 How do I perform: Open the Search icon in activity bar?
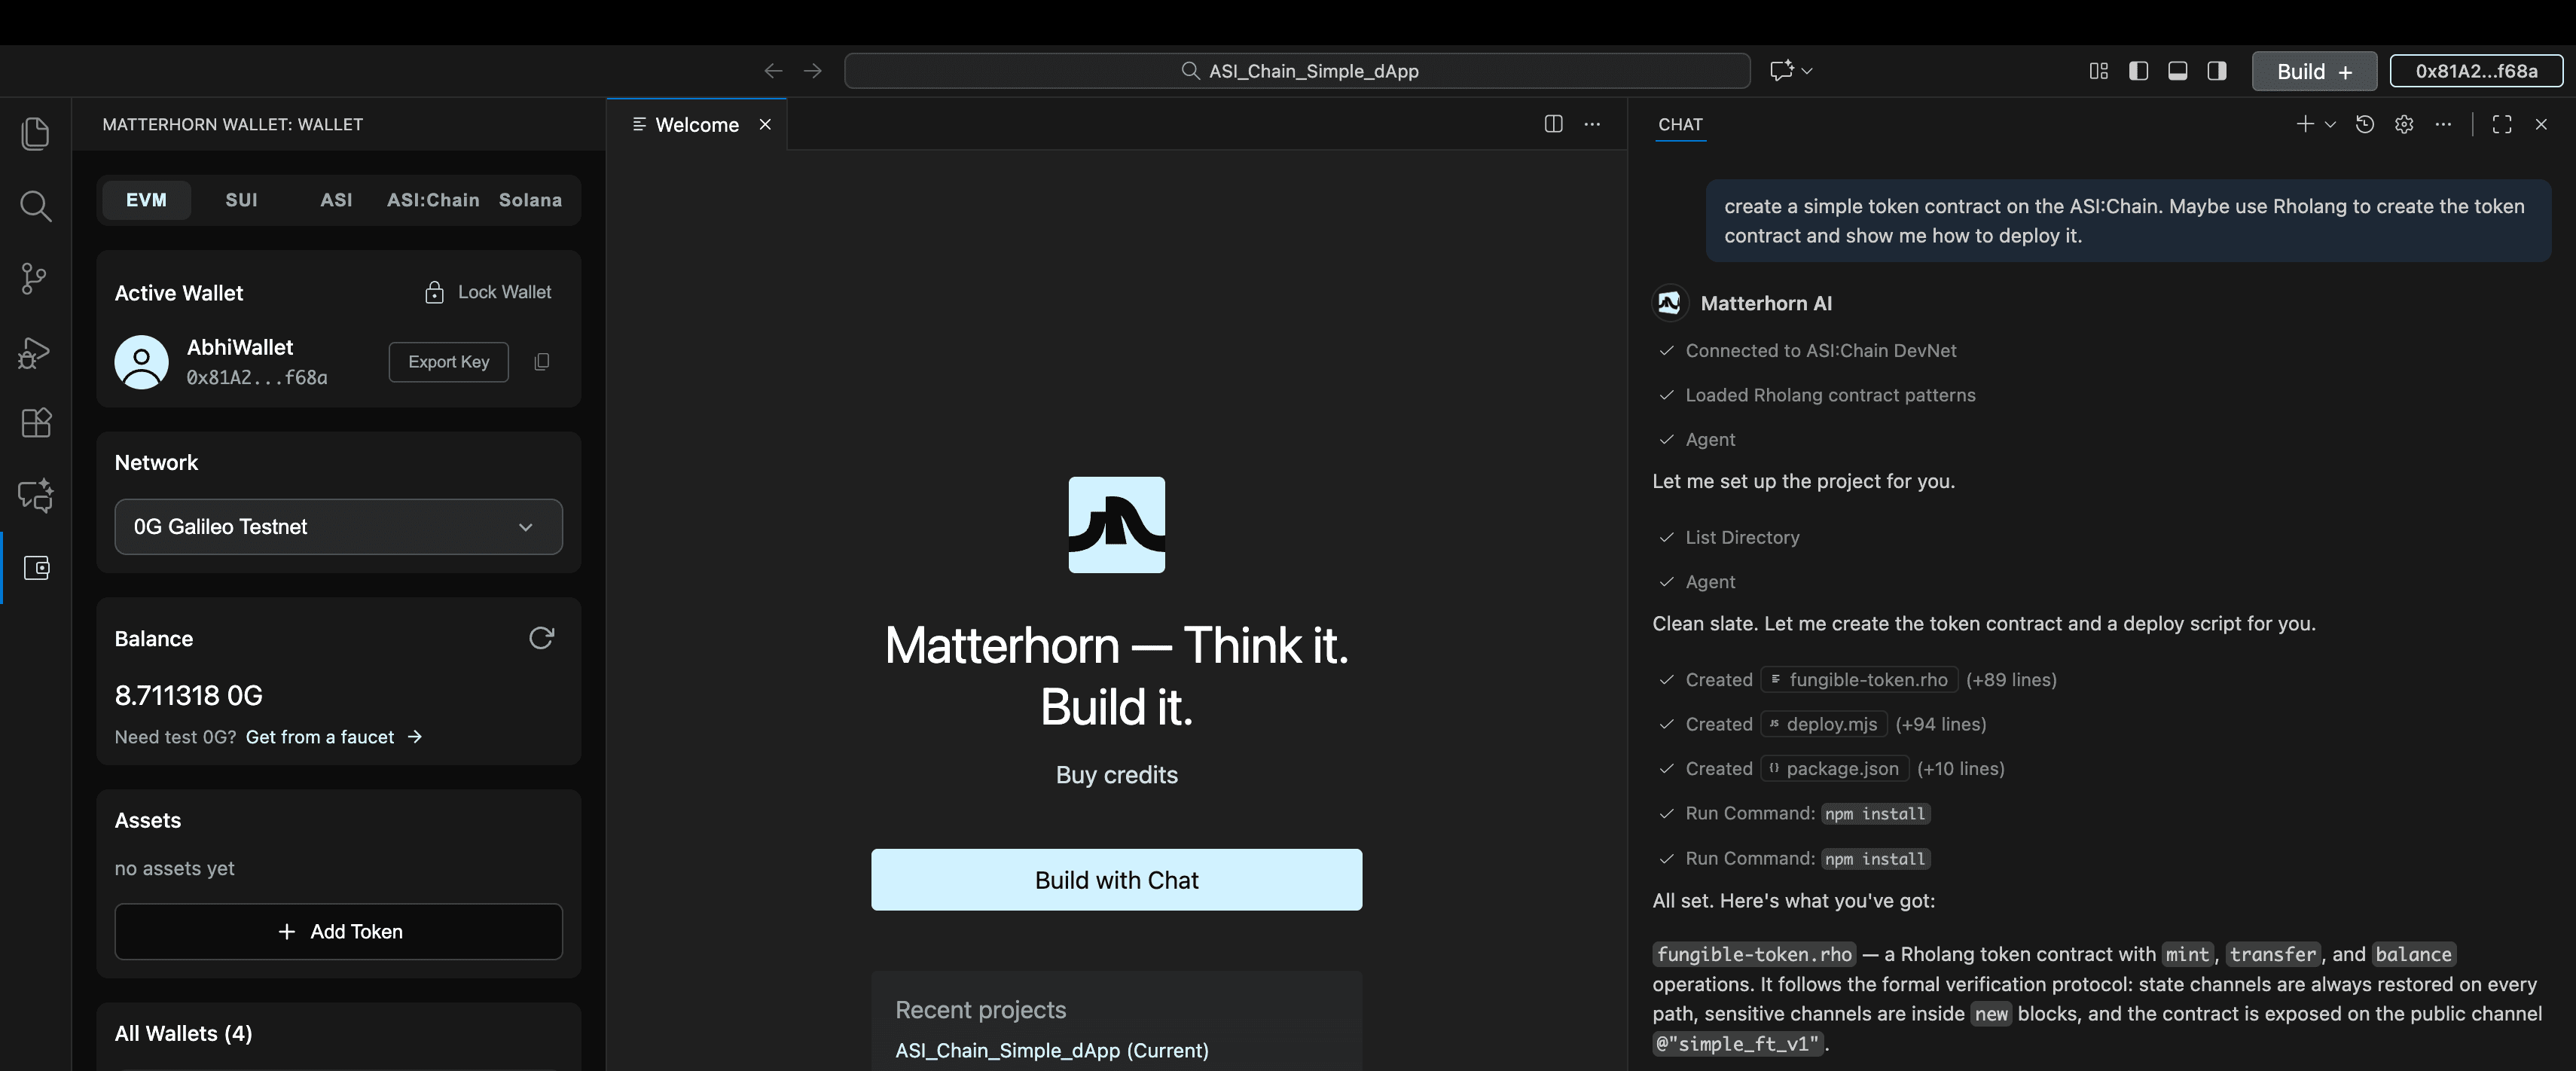[x=35, y=206]
